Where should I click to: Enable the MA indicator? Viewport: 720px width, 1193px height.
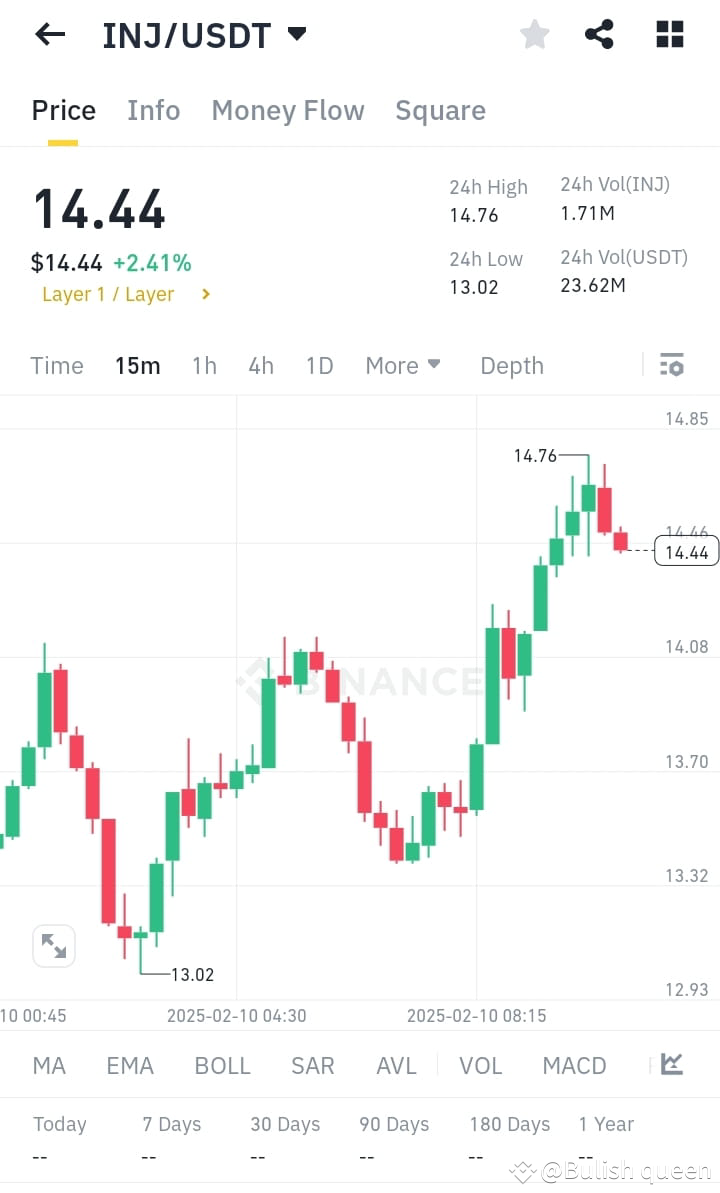(x=48, y=1066)
